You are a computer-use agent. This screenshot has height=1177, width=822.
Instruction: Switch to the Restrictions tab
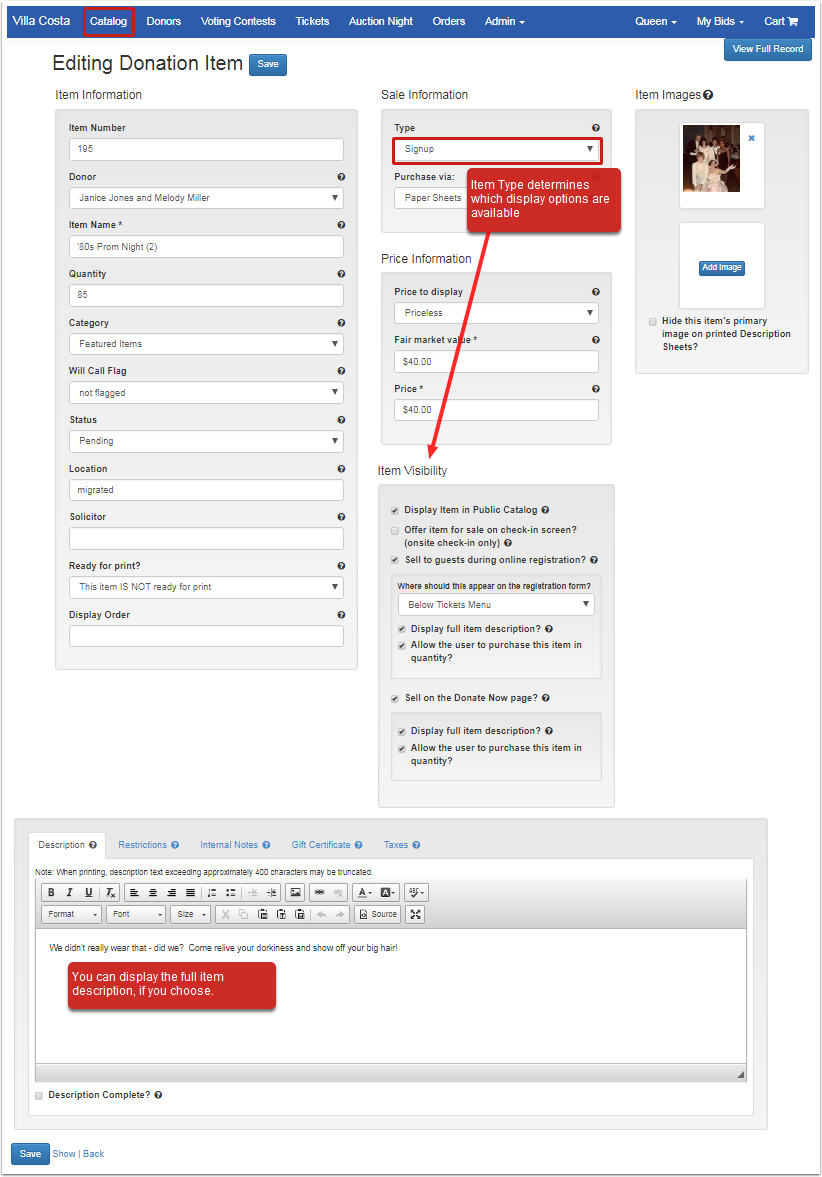click(149, 845)
